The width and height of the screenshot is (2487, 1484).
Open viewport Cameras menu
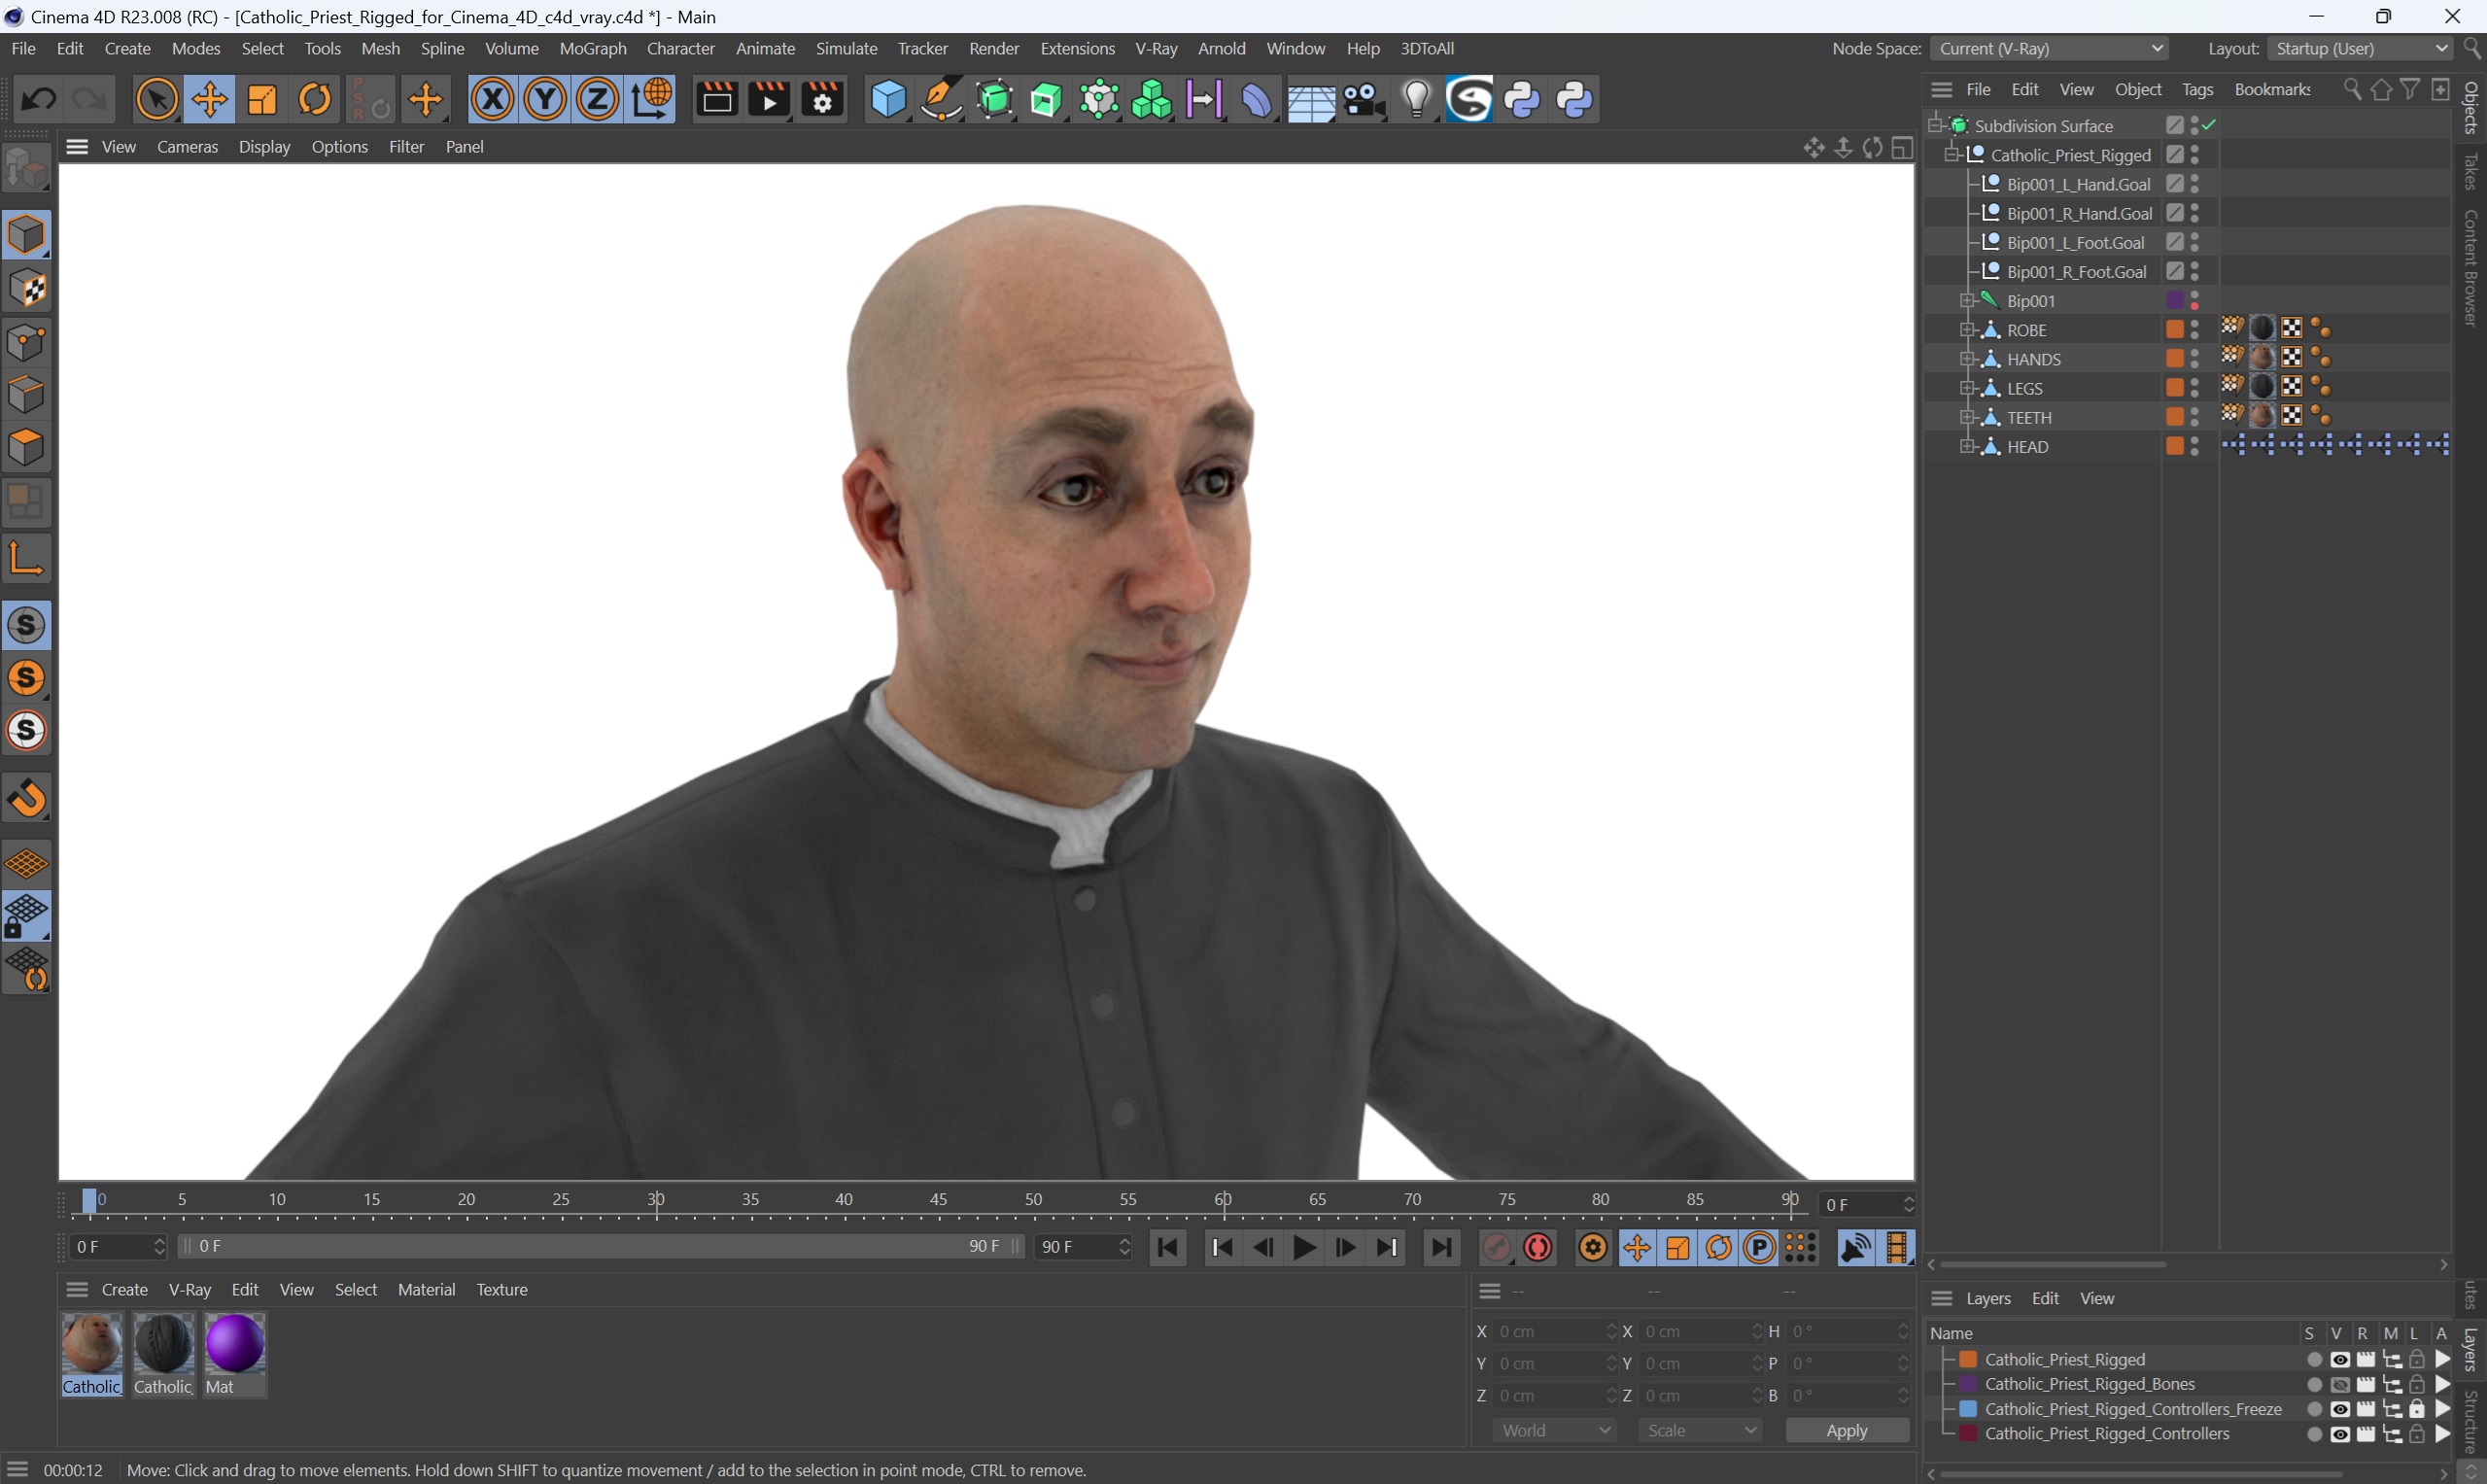click(187, 147)
